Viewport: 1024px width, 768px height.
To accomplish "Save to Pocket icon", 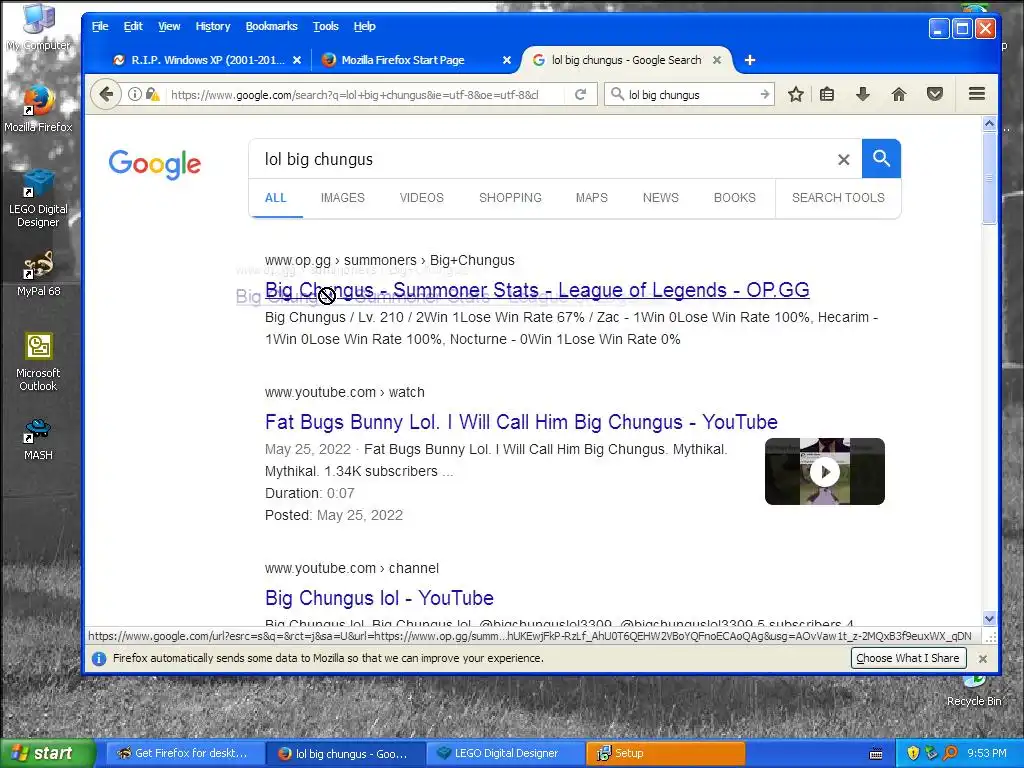I will click(935, 95).
